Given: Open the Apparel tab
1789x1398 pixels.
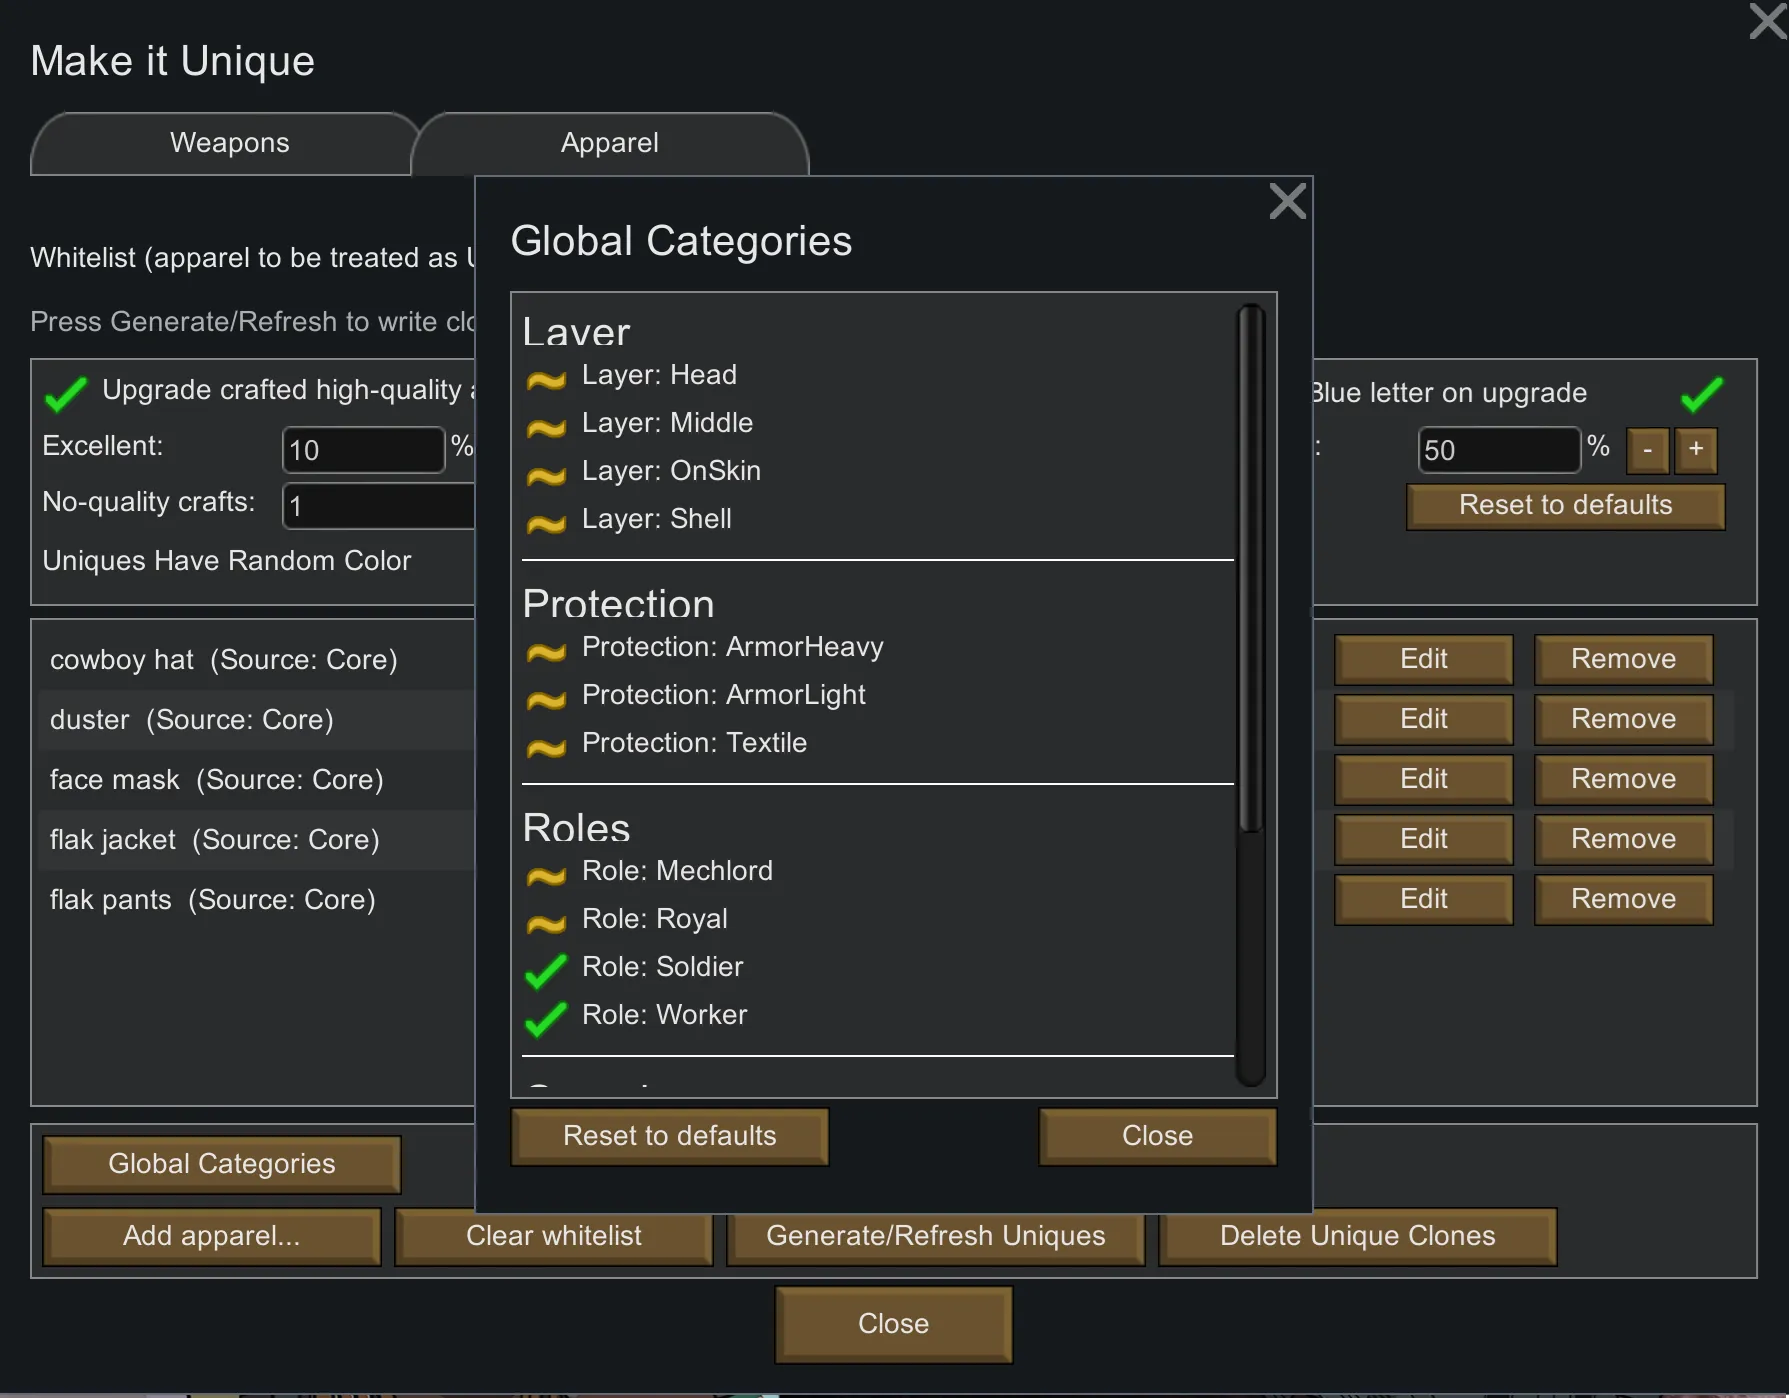Looking at the screenshot, I should click(609, 143).
